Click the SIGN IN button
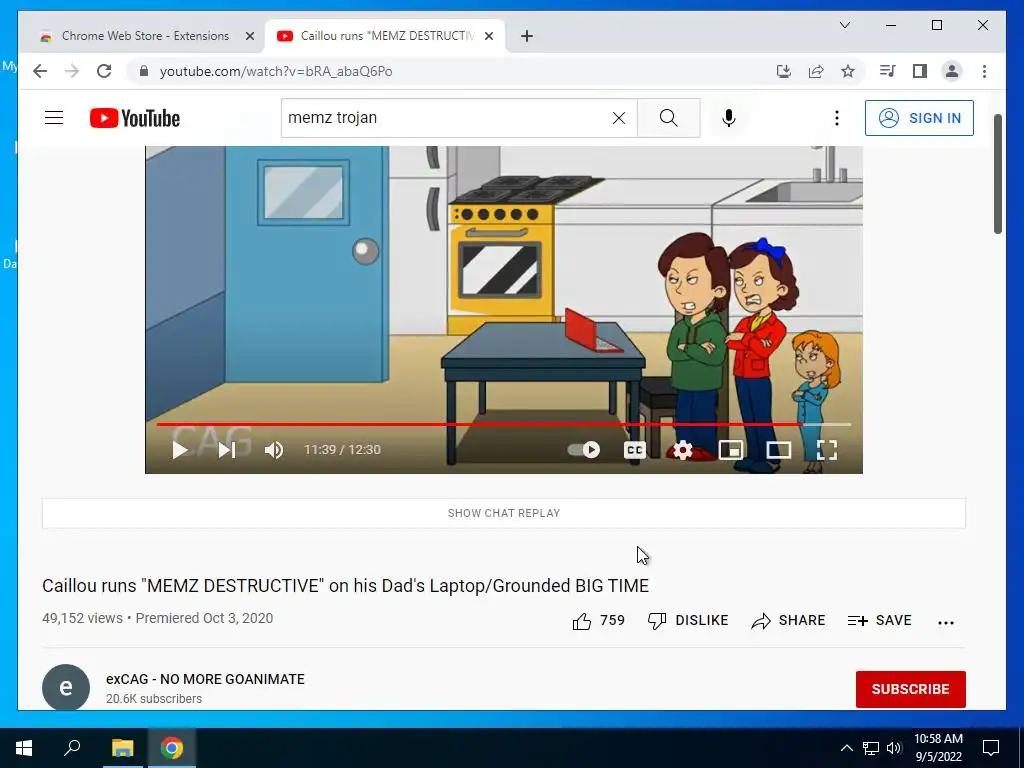Viewport: 1024px width, 768px height. (919, 118)
